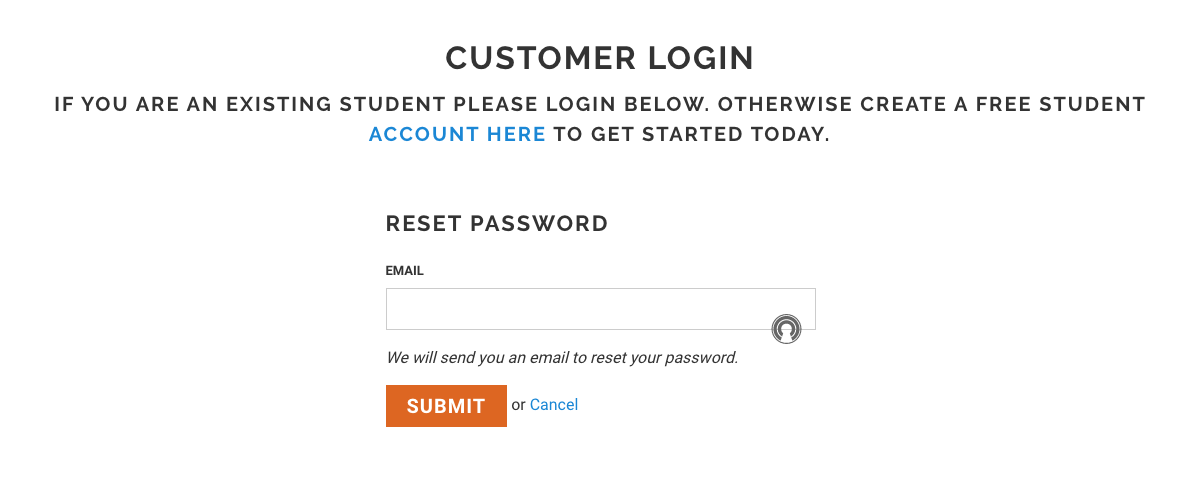This screenshot has width=1200, height=491.
Task: Click the TO GET STARTED TODAY text
Action: click(x=692, y=134)
